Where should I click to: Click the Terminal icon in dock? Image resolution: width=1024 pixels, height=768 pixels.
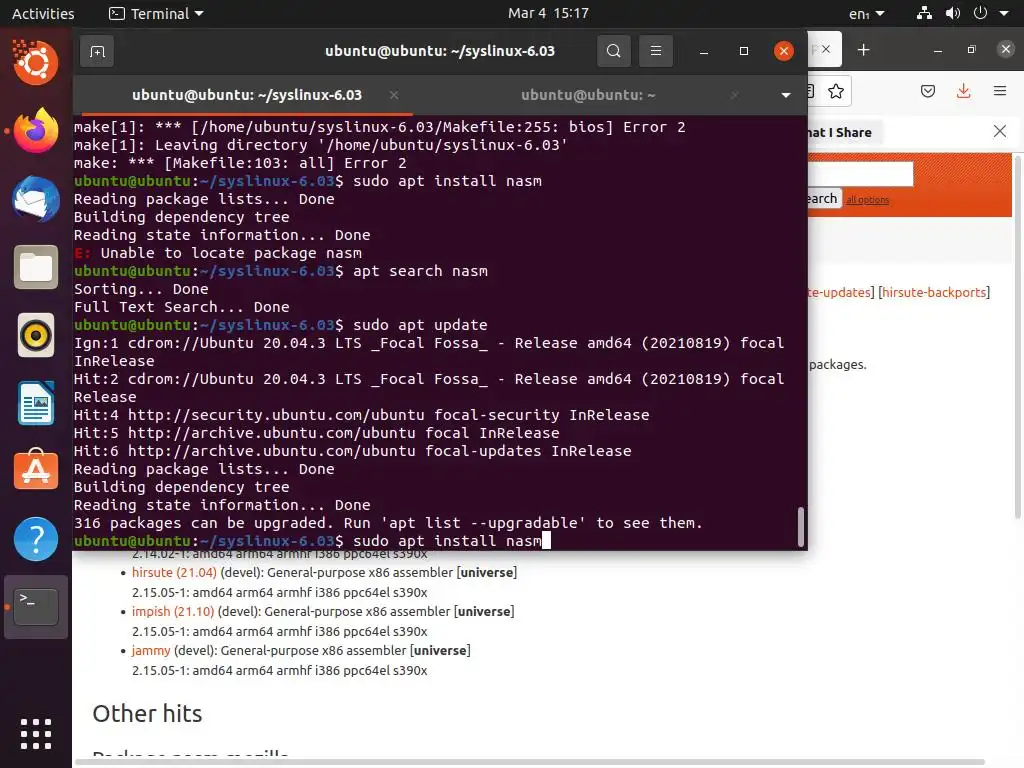coord(36,607)
